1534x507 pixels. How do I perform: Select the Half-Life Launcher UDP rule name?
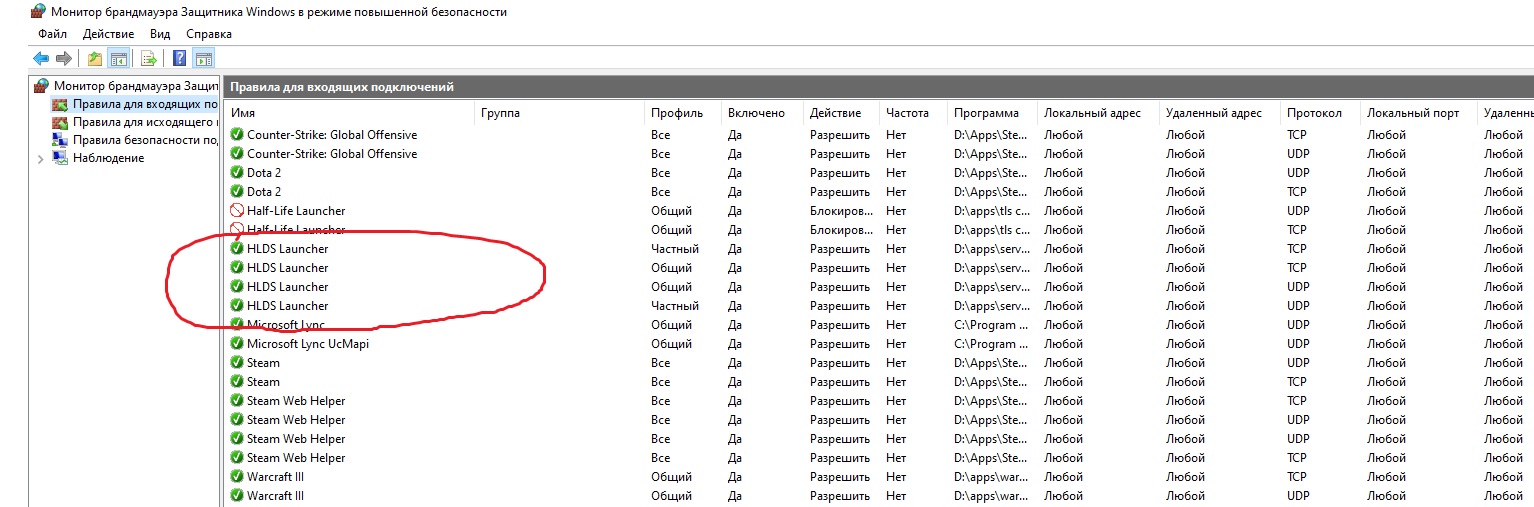(x=296, y=211)
